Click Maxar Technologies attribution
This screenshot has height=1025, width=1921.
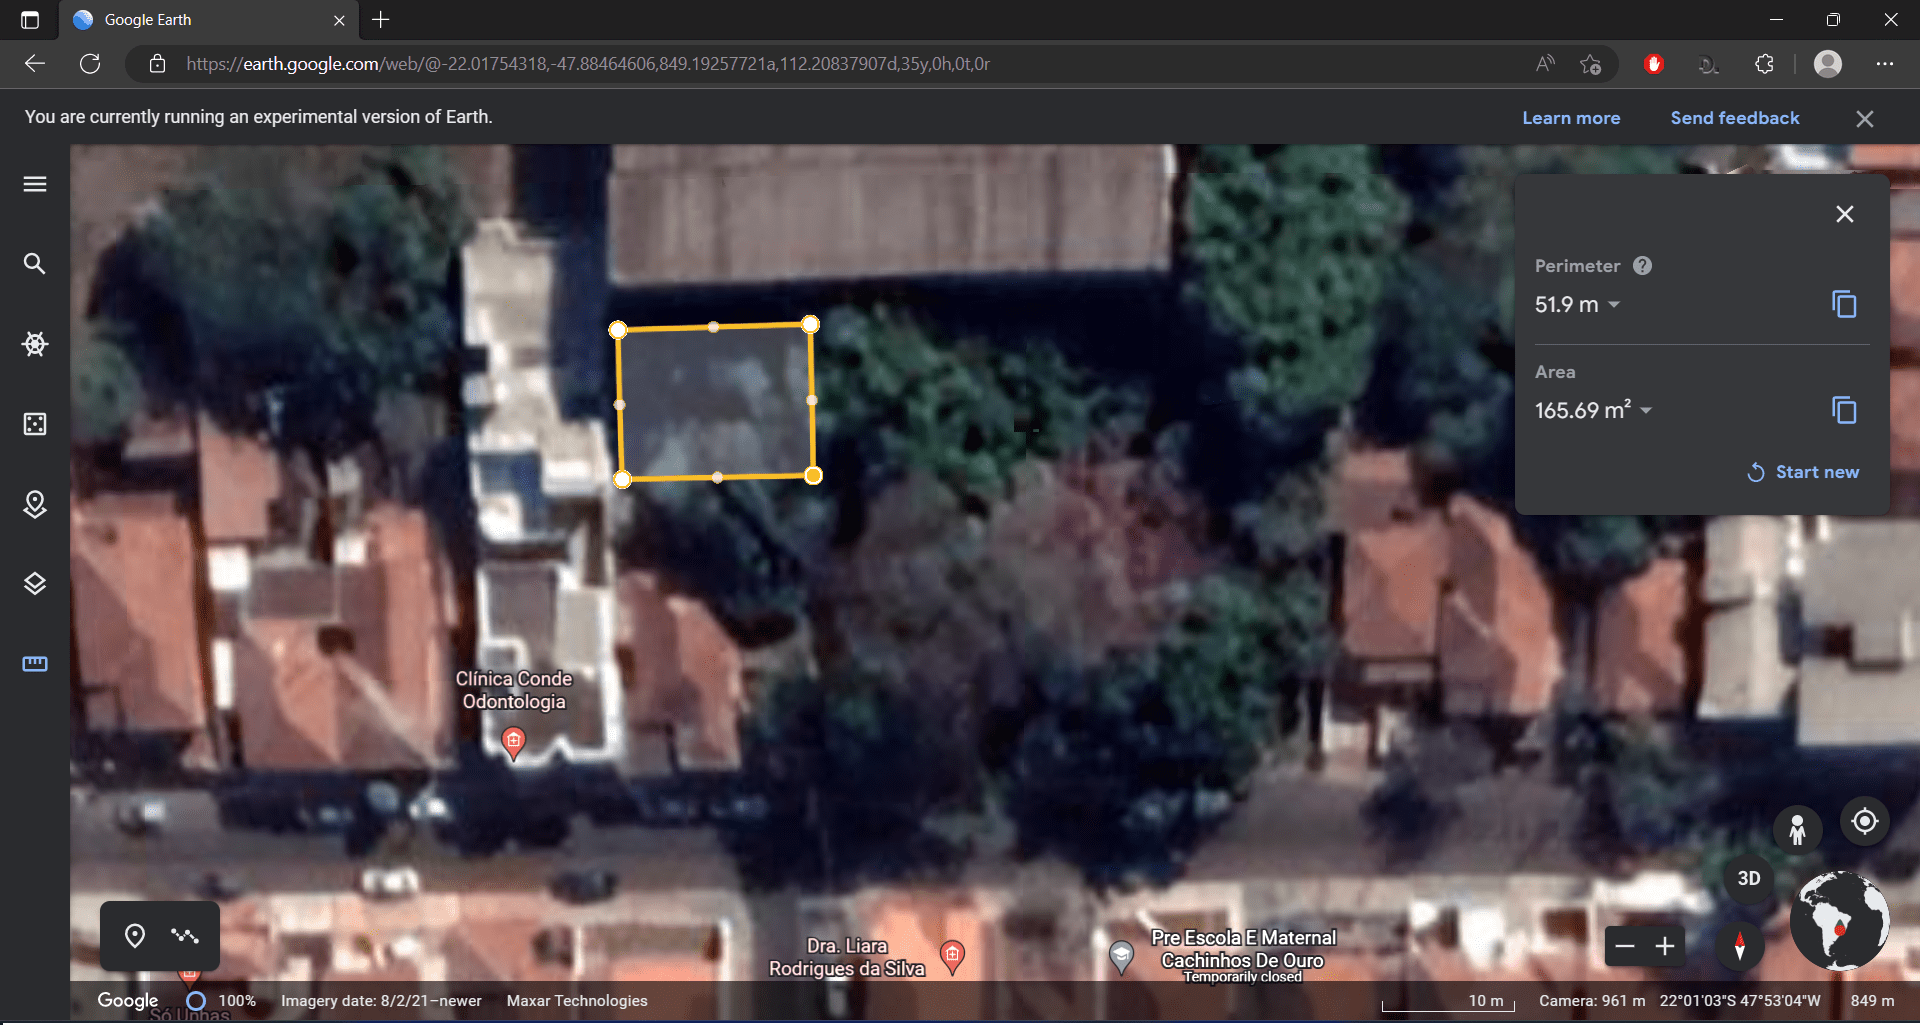pos(577,1001)
